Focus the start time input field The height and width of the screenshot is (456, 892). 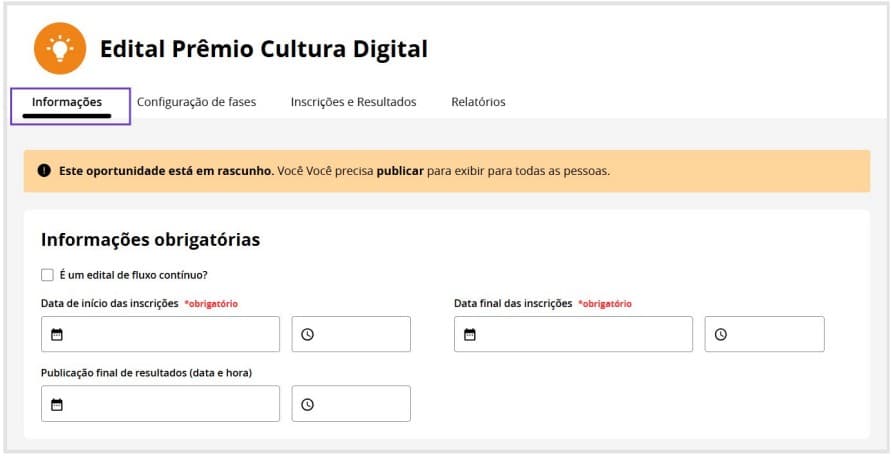(x=360, y=335)
